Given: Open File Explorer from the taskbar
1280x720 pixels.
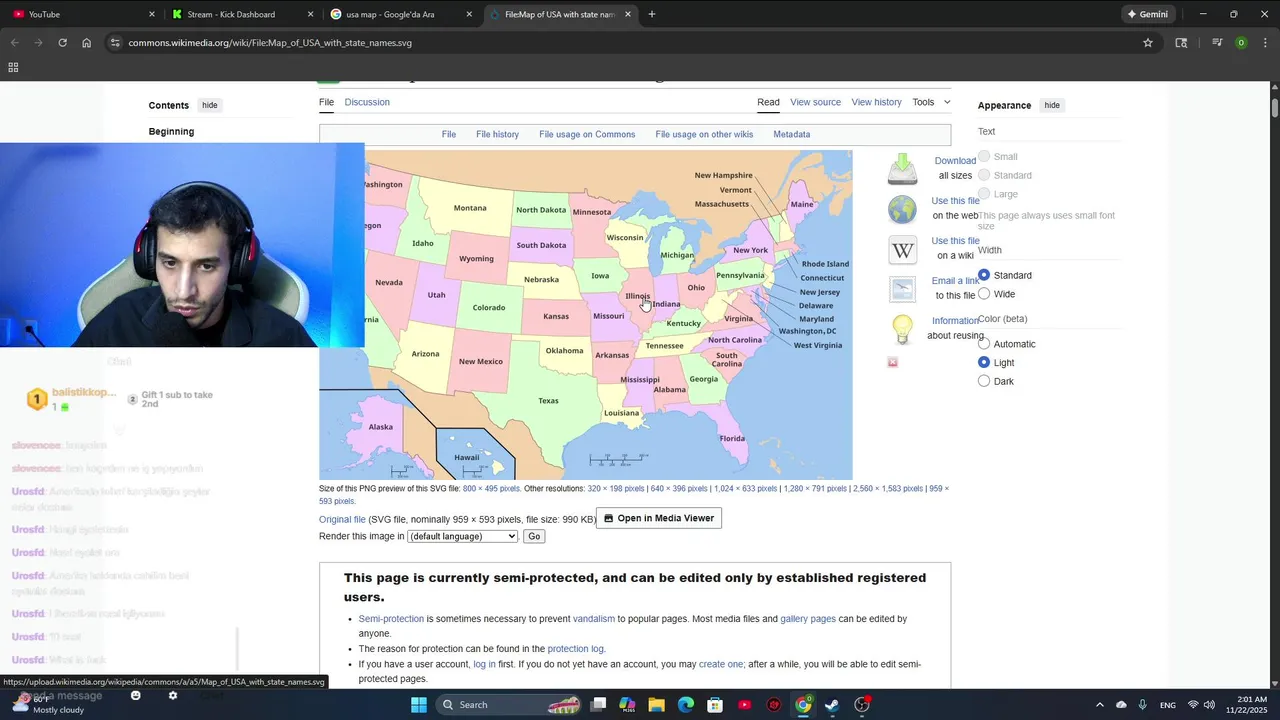Looking at the screenshot, I should pyautogui.click(x=657, y=705).
